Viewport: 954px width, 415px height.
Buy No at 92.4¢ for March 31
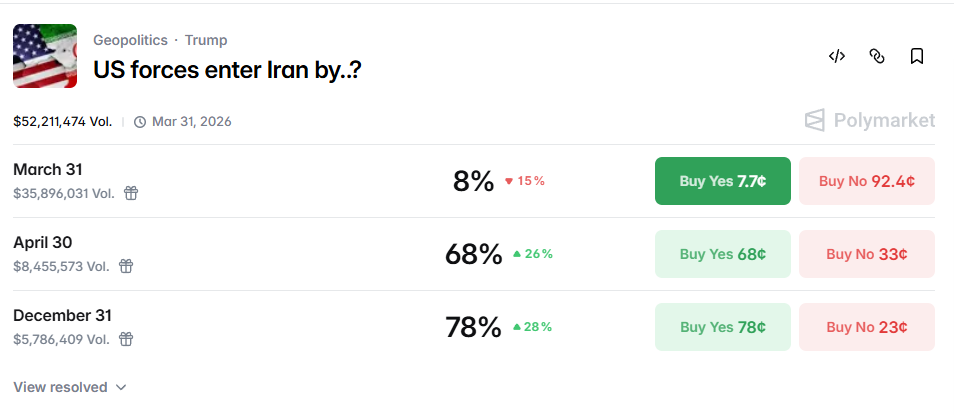(867, 181)
